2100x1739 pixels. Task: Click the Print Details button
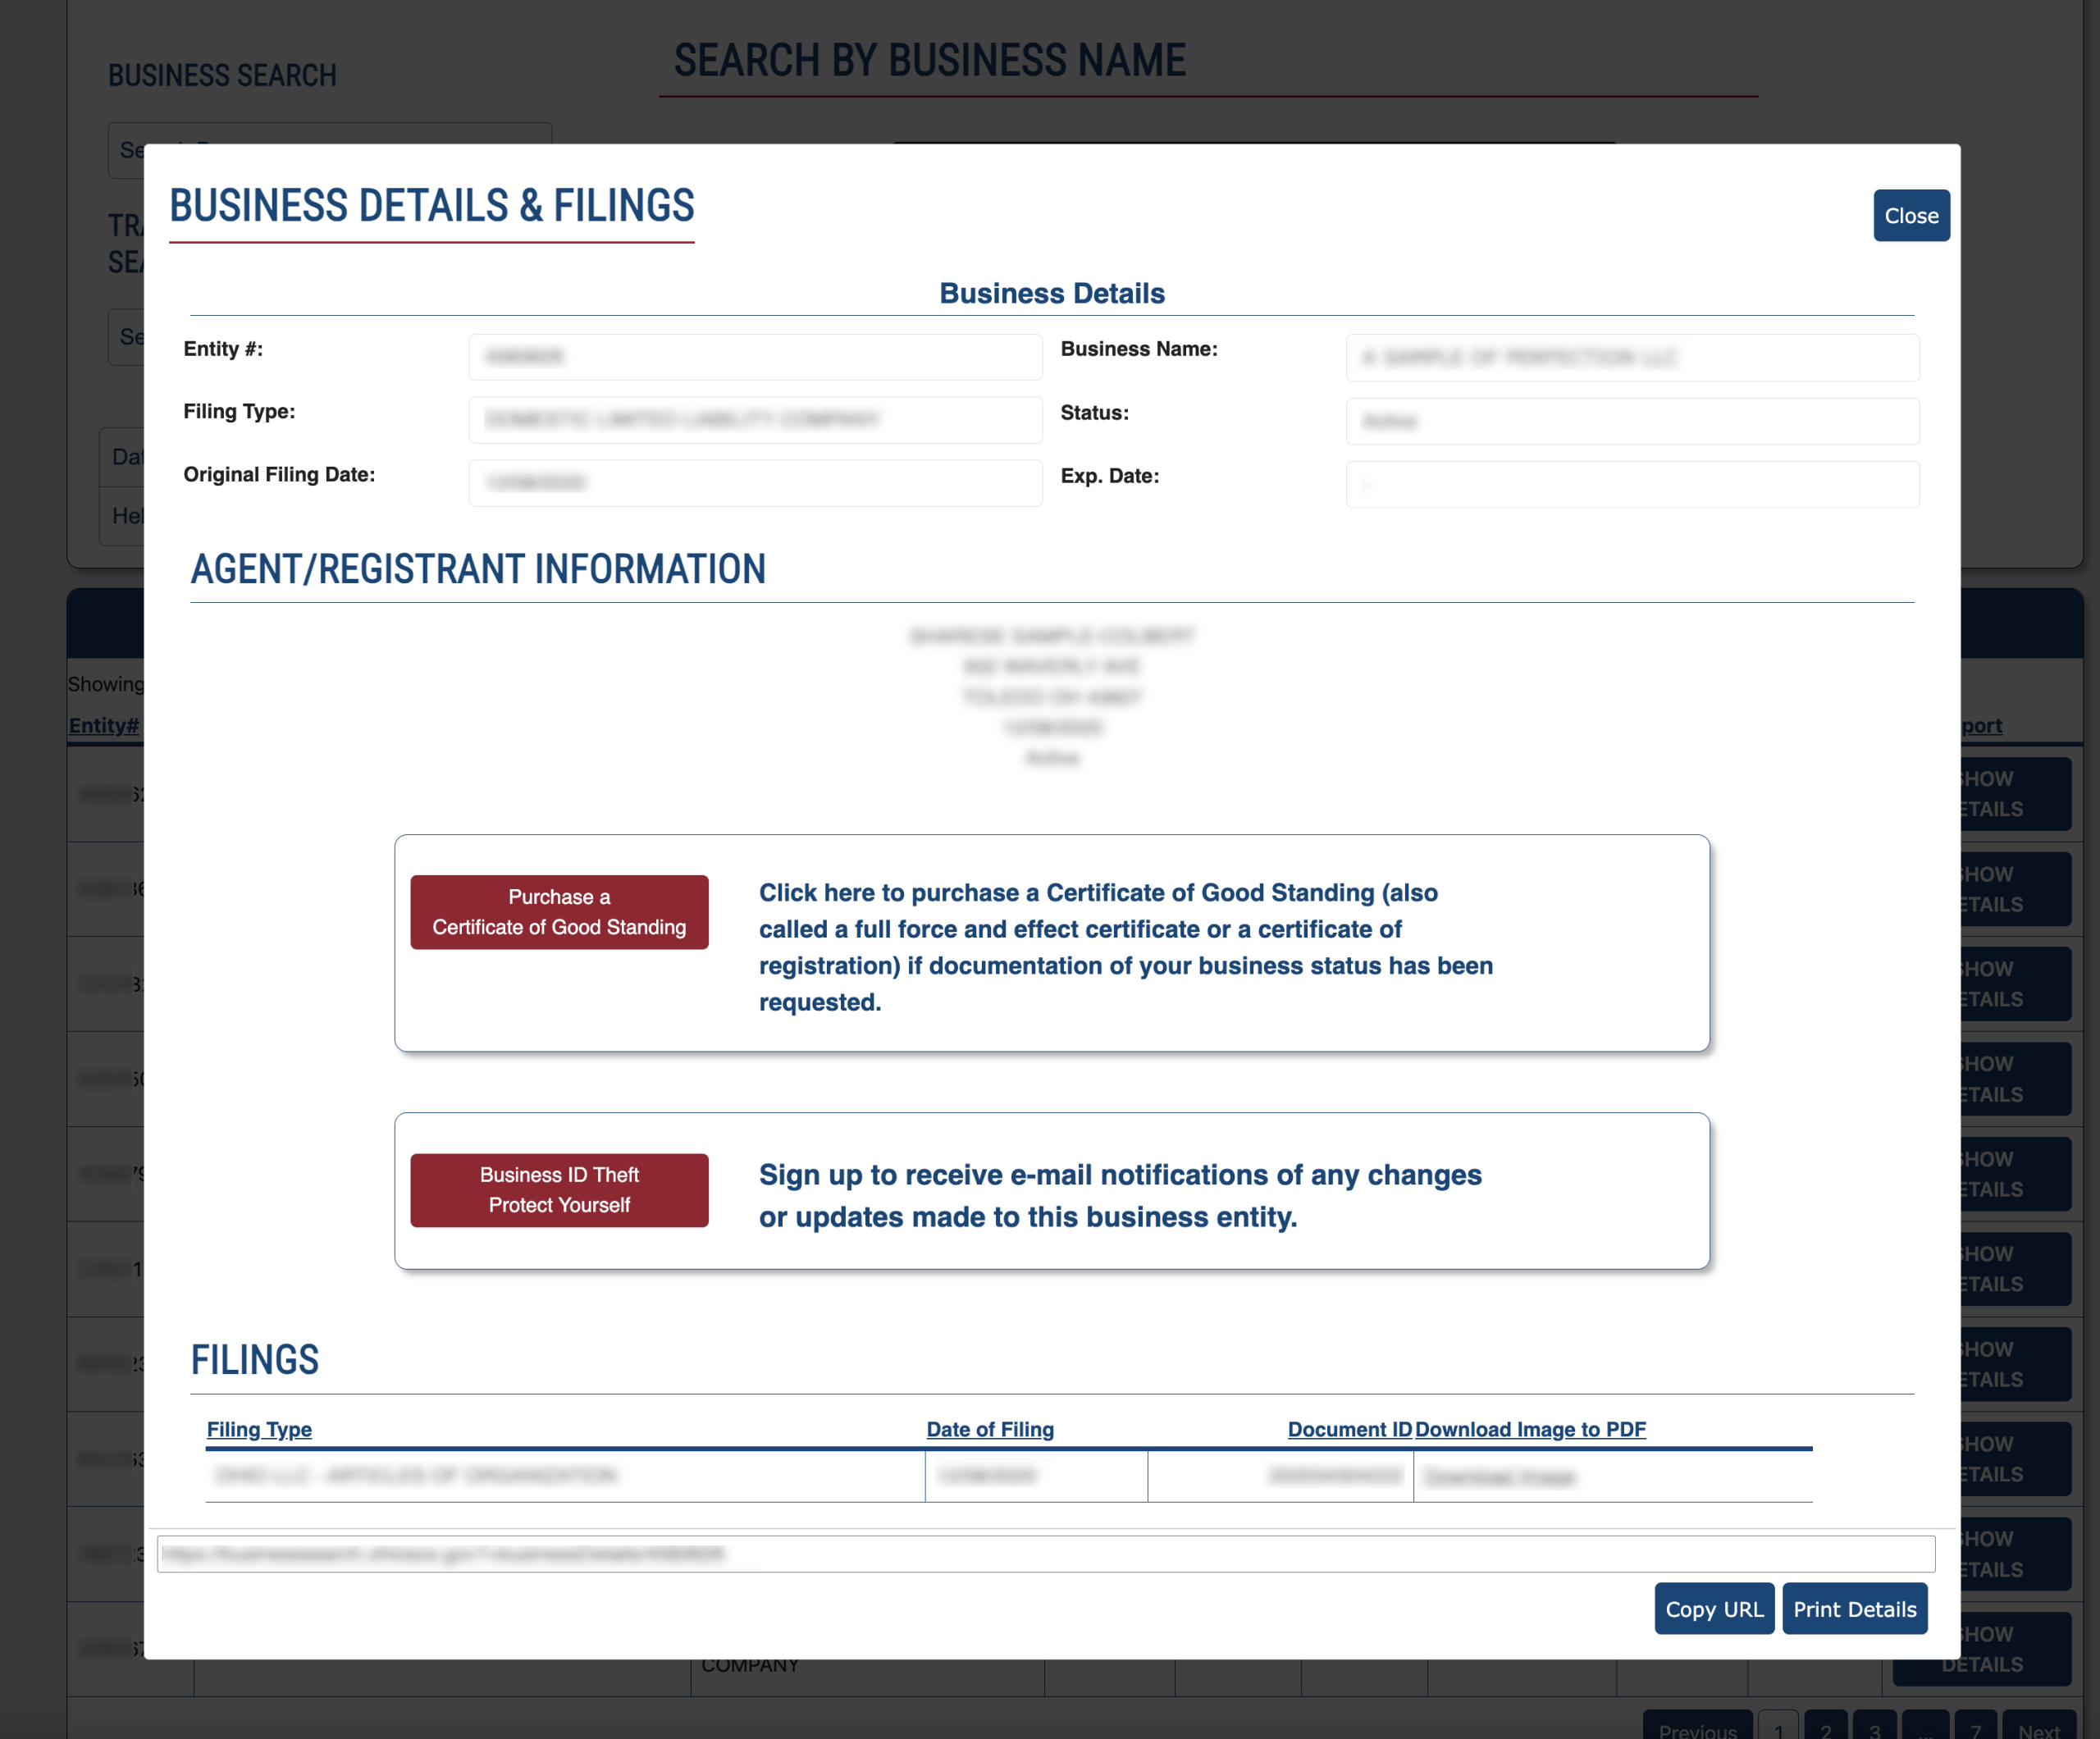pos(1854,1609)
